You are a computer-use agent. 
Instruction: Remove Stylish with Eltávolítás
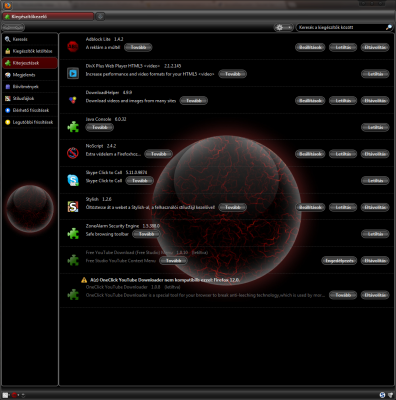375,207
